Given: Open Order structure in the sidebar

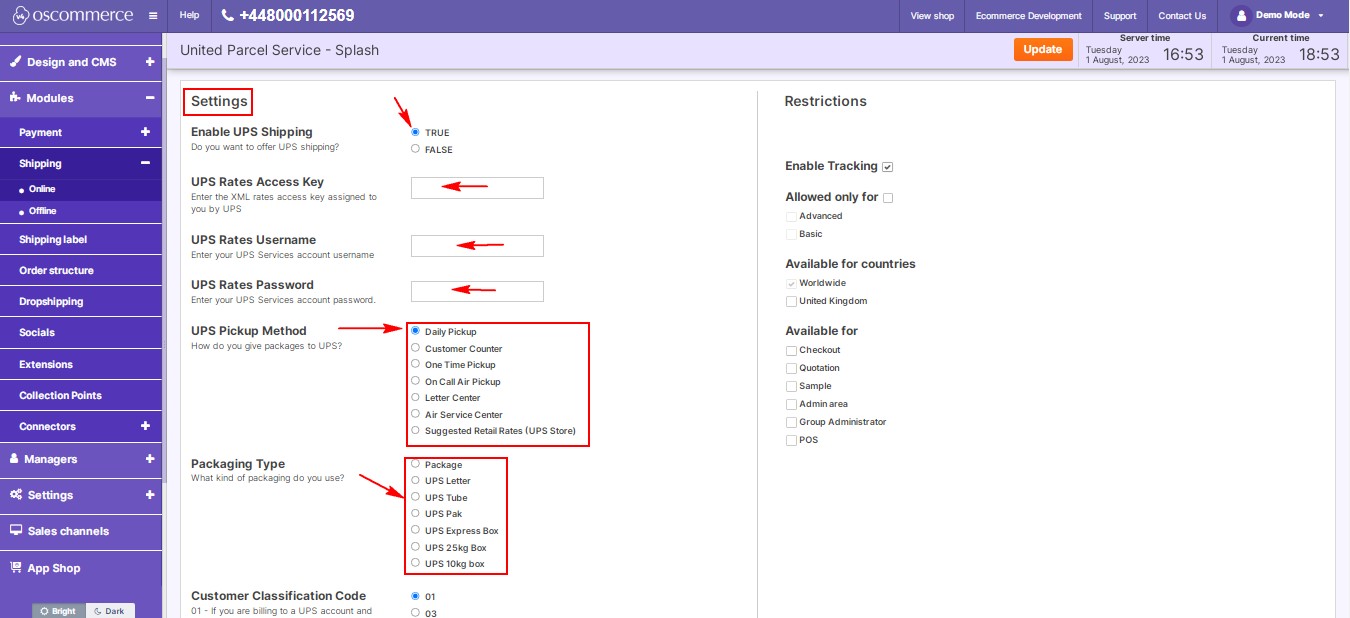Looking at the screenshot, I should coord(56,271).
